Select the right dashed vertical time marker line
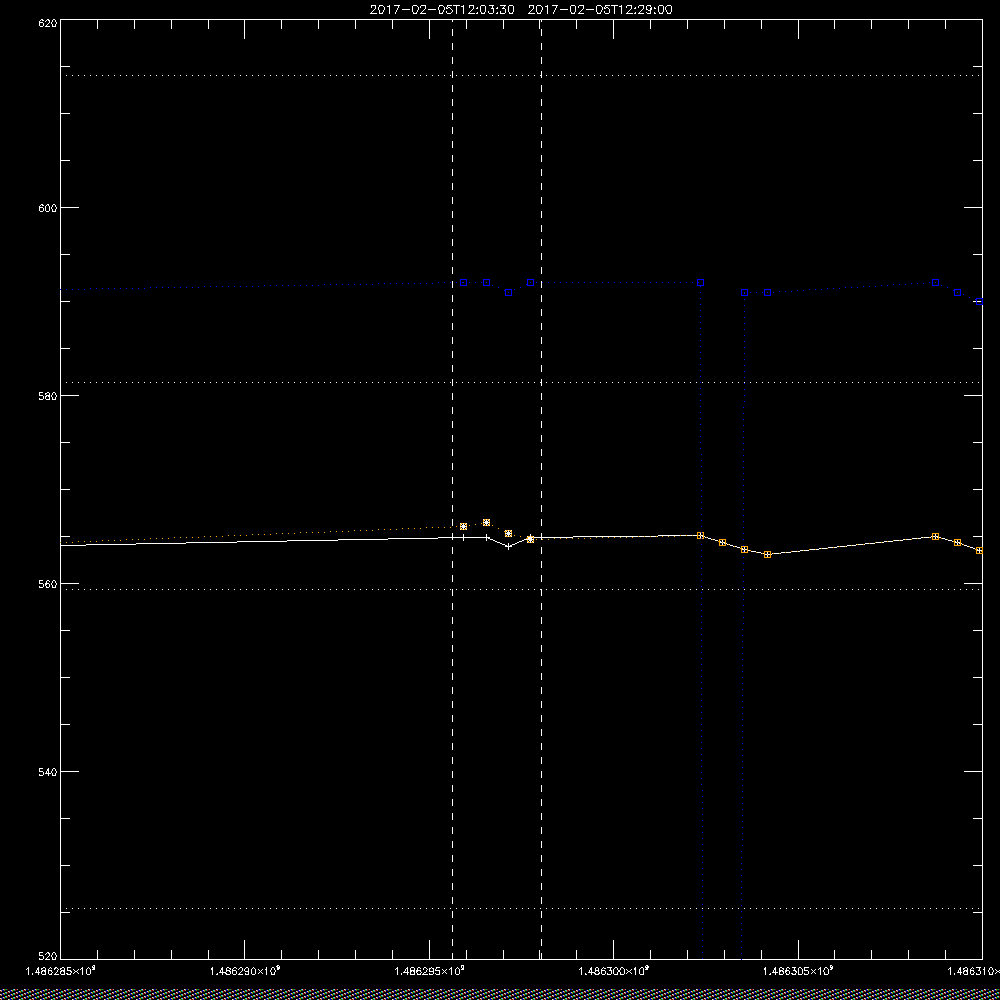The image size is (1000, 1000). tap(541, 490)
